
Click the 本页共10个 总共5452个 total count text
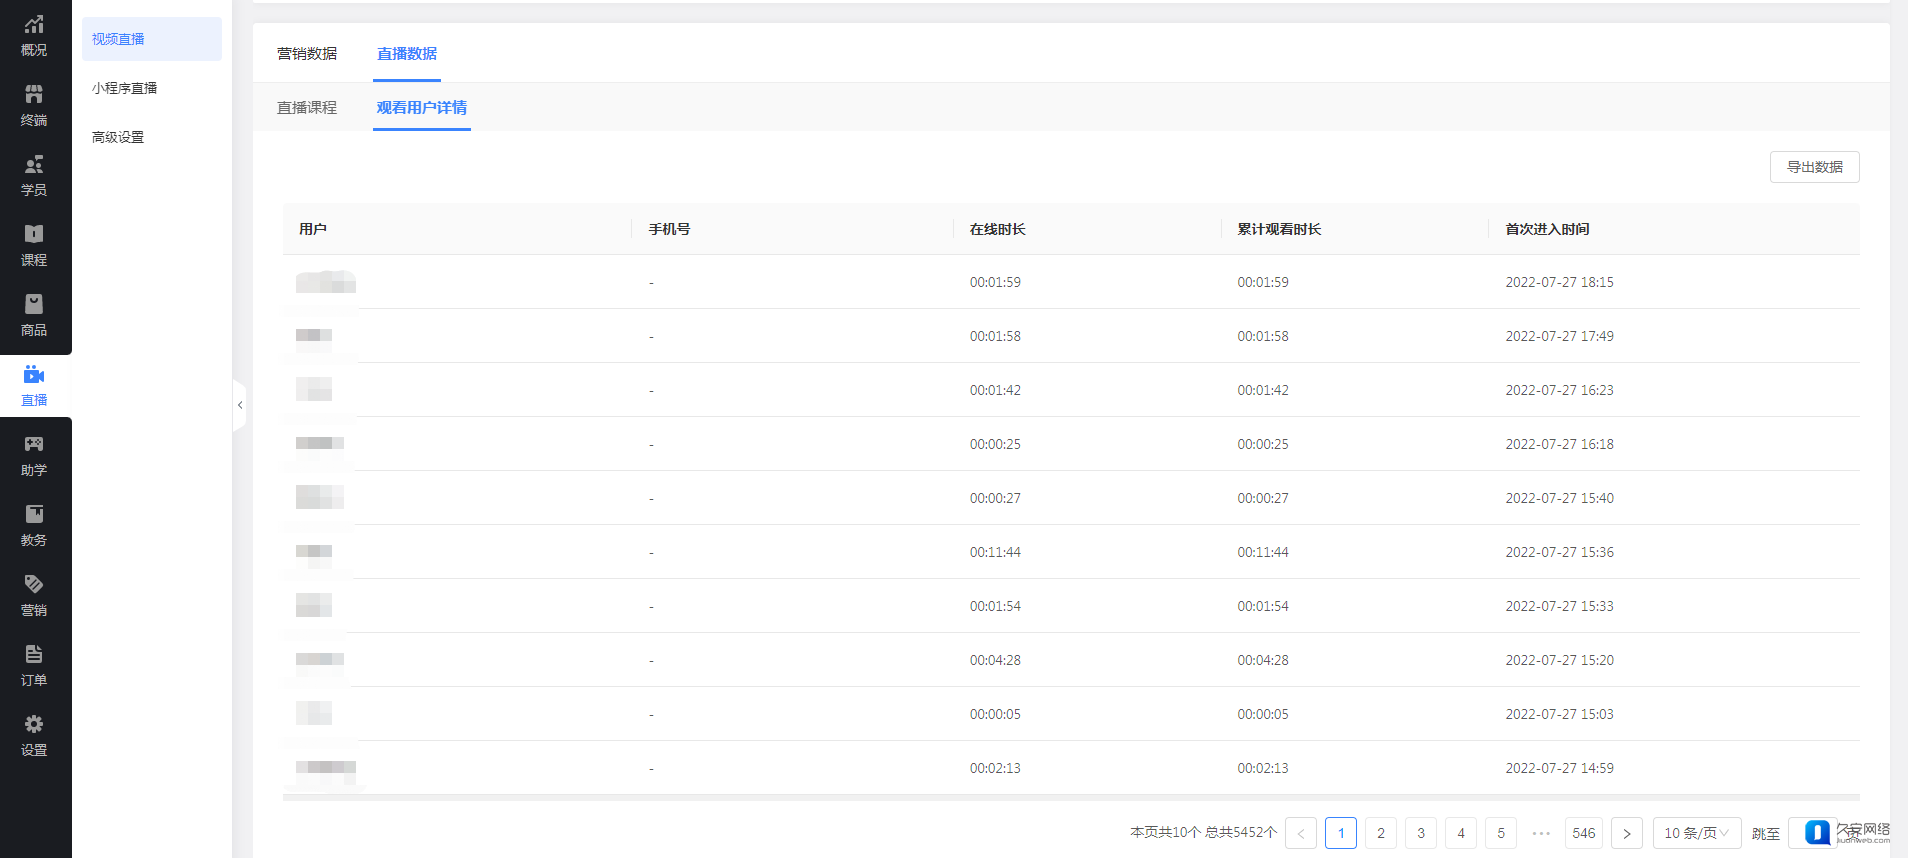coord(1204,832)
